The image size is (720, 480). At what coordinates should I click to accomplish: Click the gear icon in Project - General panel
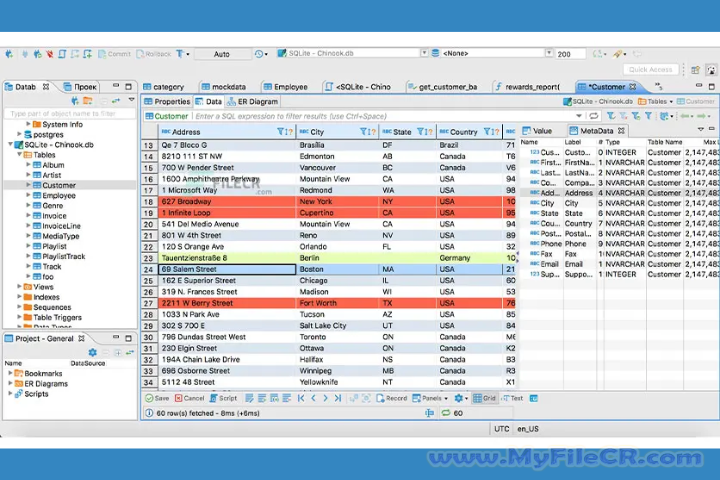click(93, 352)
